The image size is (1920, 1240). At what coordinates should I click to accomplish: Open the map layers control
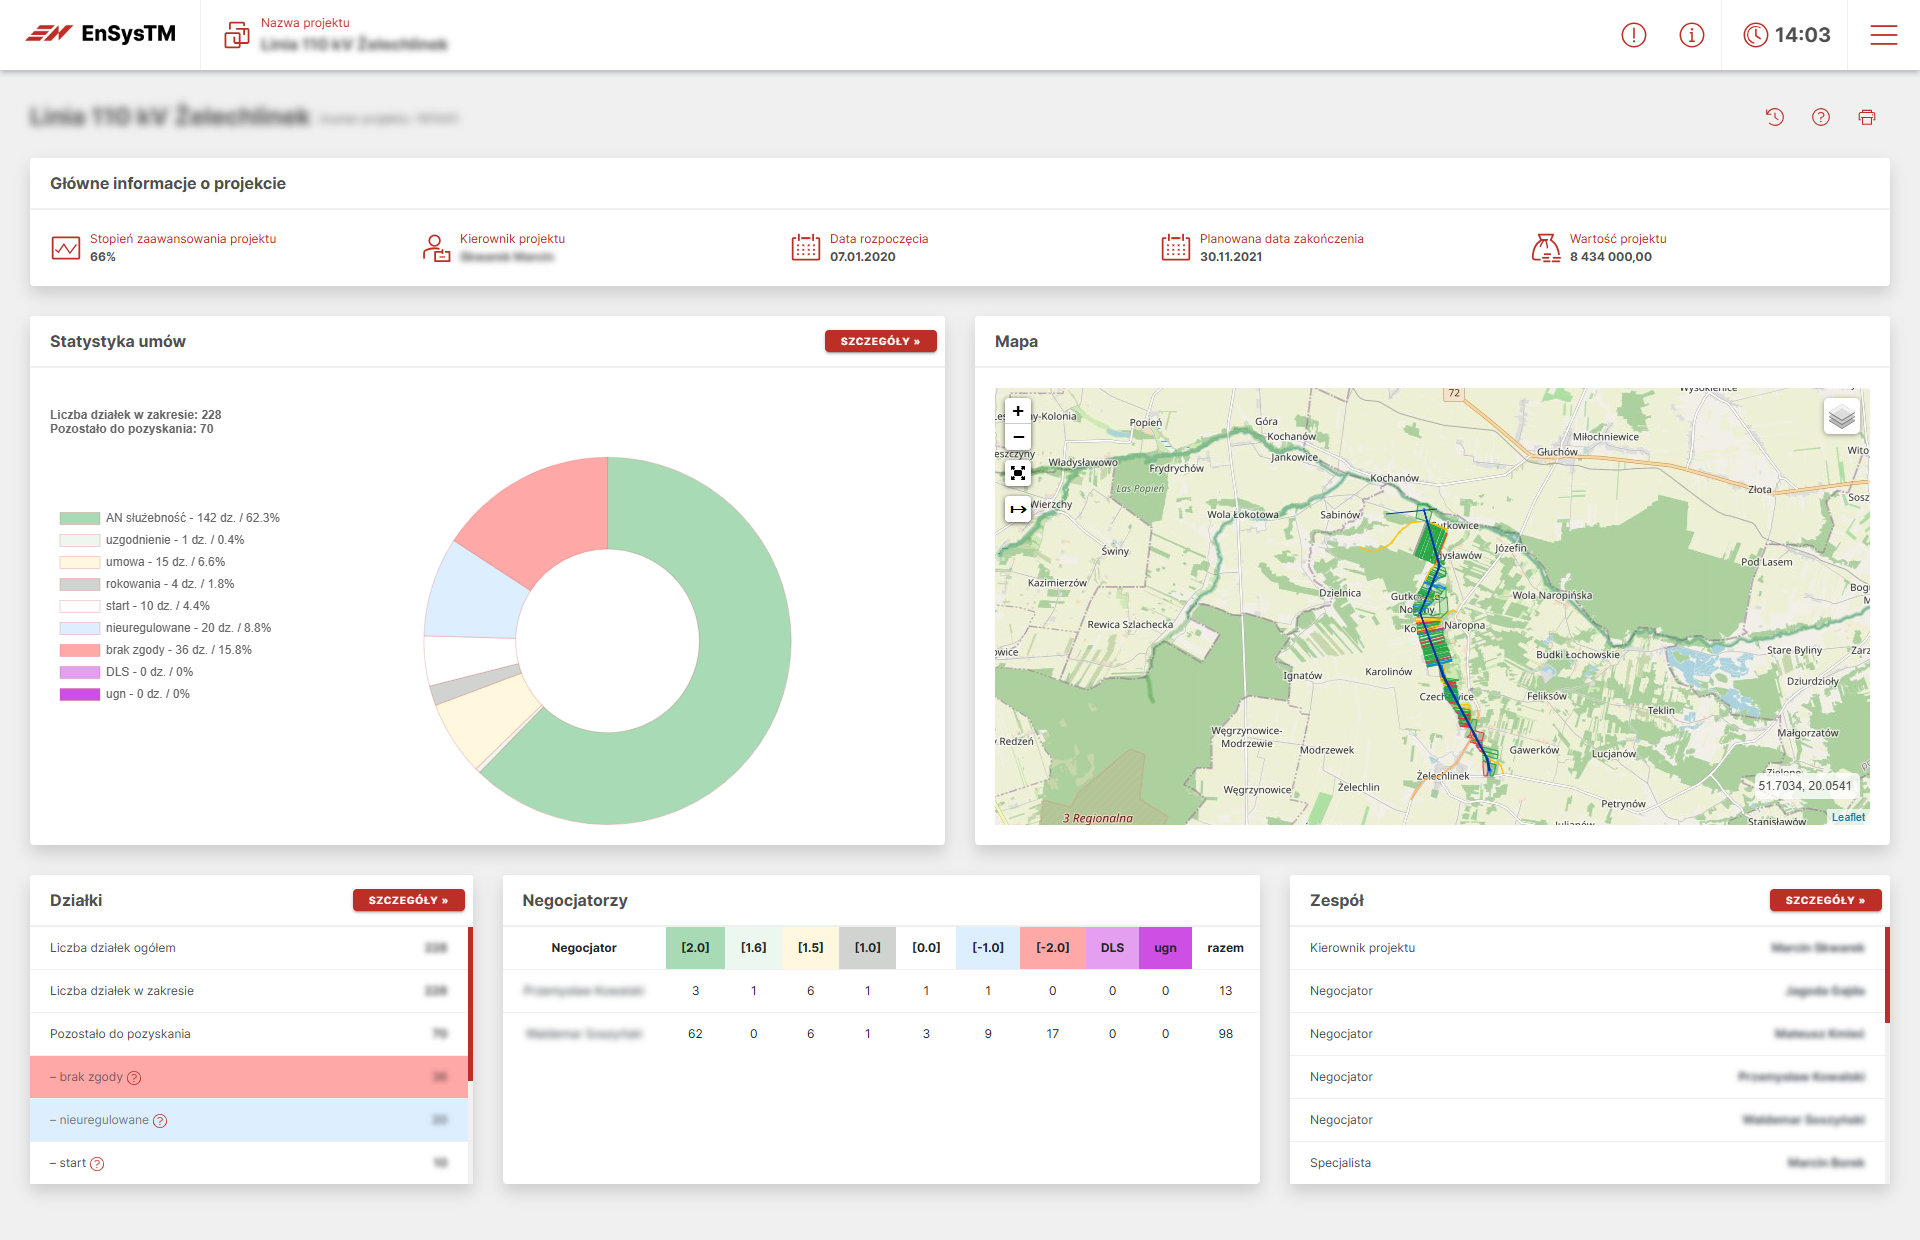(1841, 416)
